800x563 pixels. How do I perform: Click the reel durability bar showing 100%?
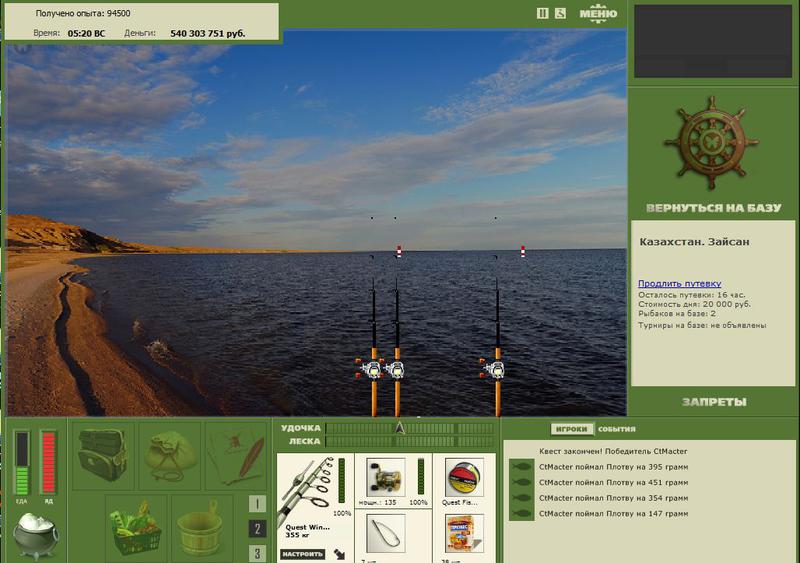421,477
